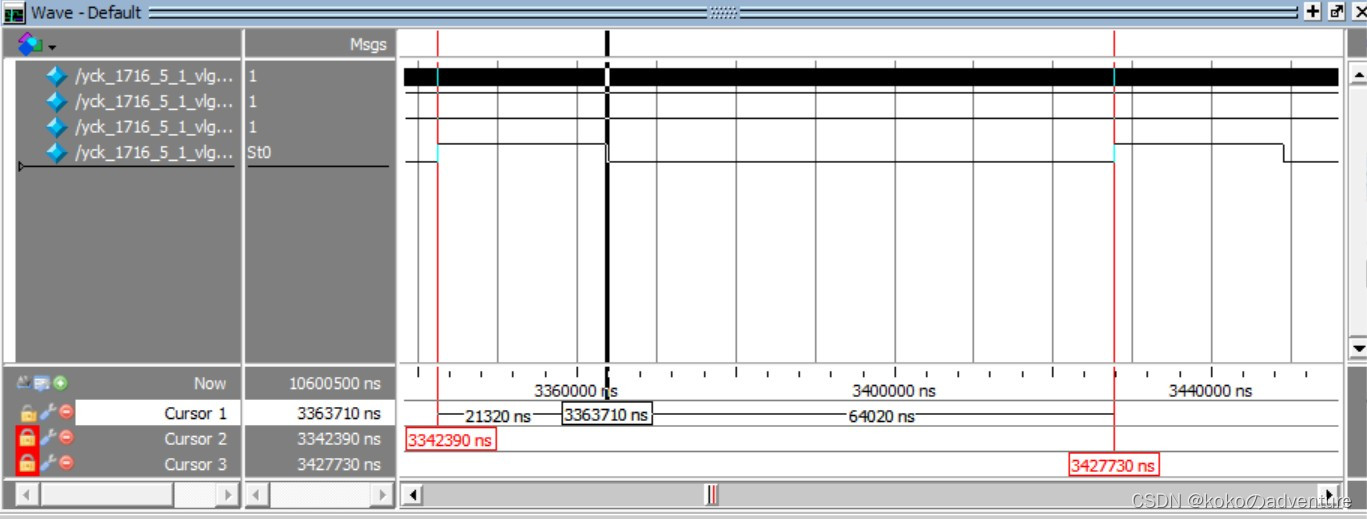Delete Cursor 2 with its red minus icon

[66, 438]
